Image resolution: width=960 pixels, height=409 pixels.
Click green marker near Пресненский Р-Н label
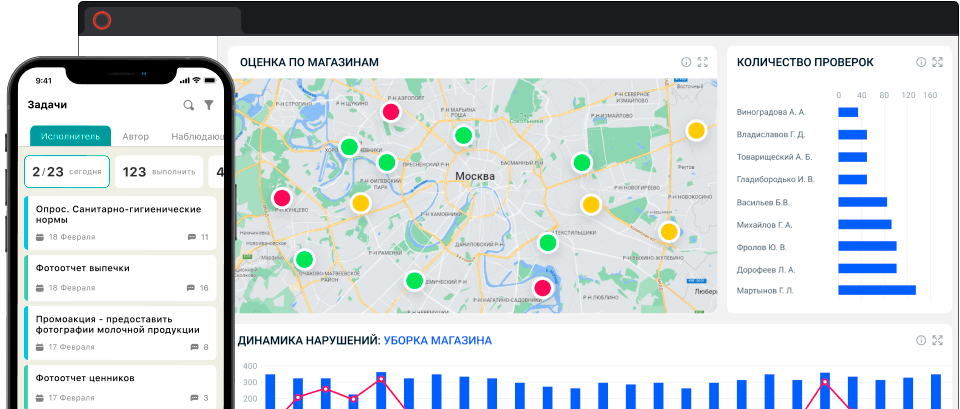[x=386, y=162]
